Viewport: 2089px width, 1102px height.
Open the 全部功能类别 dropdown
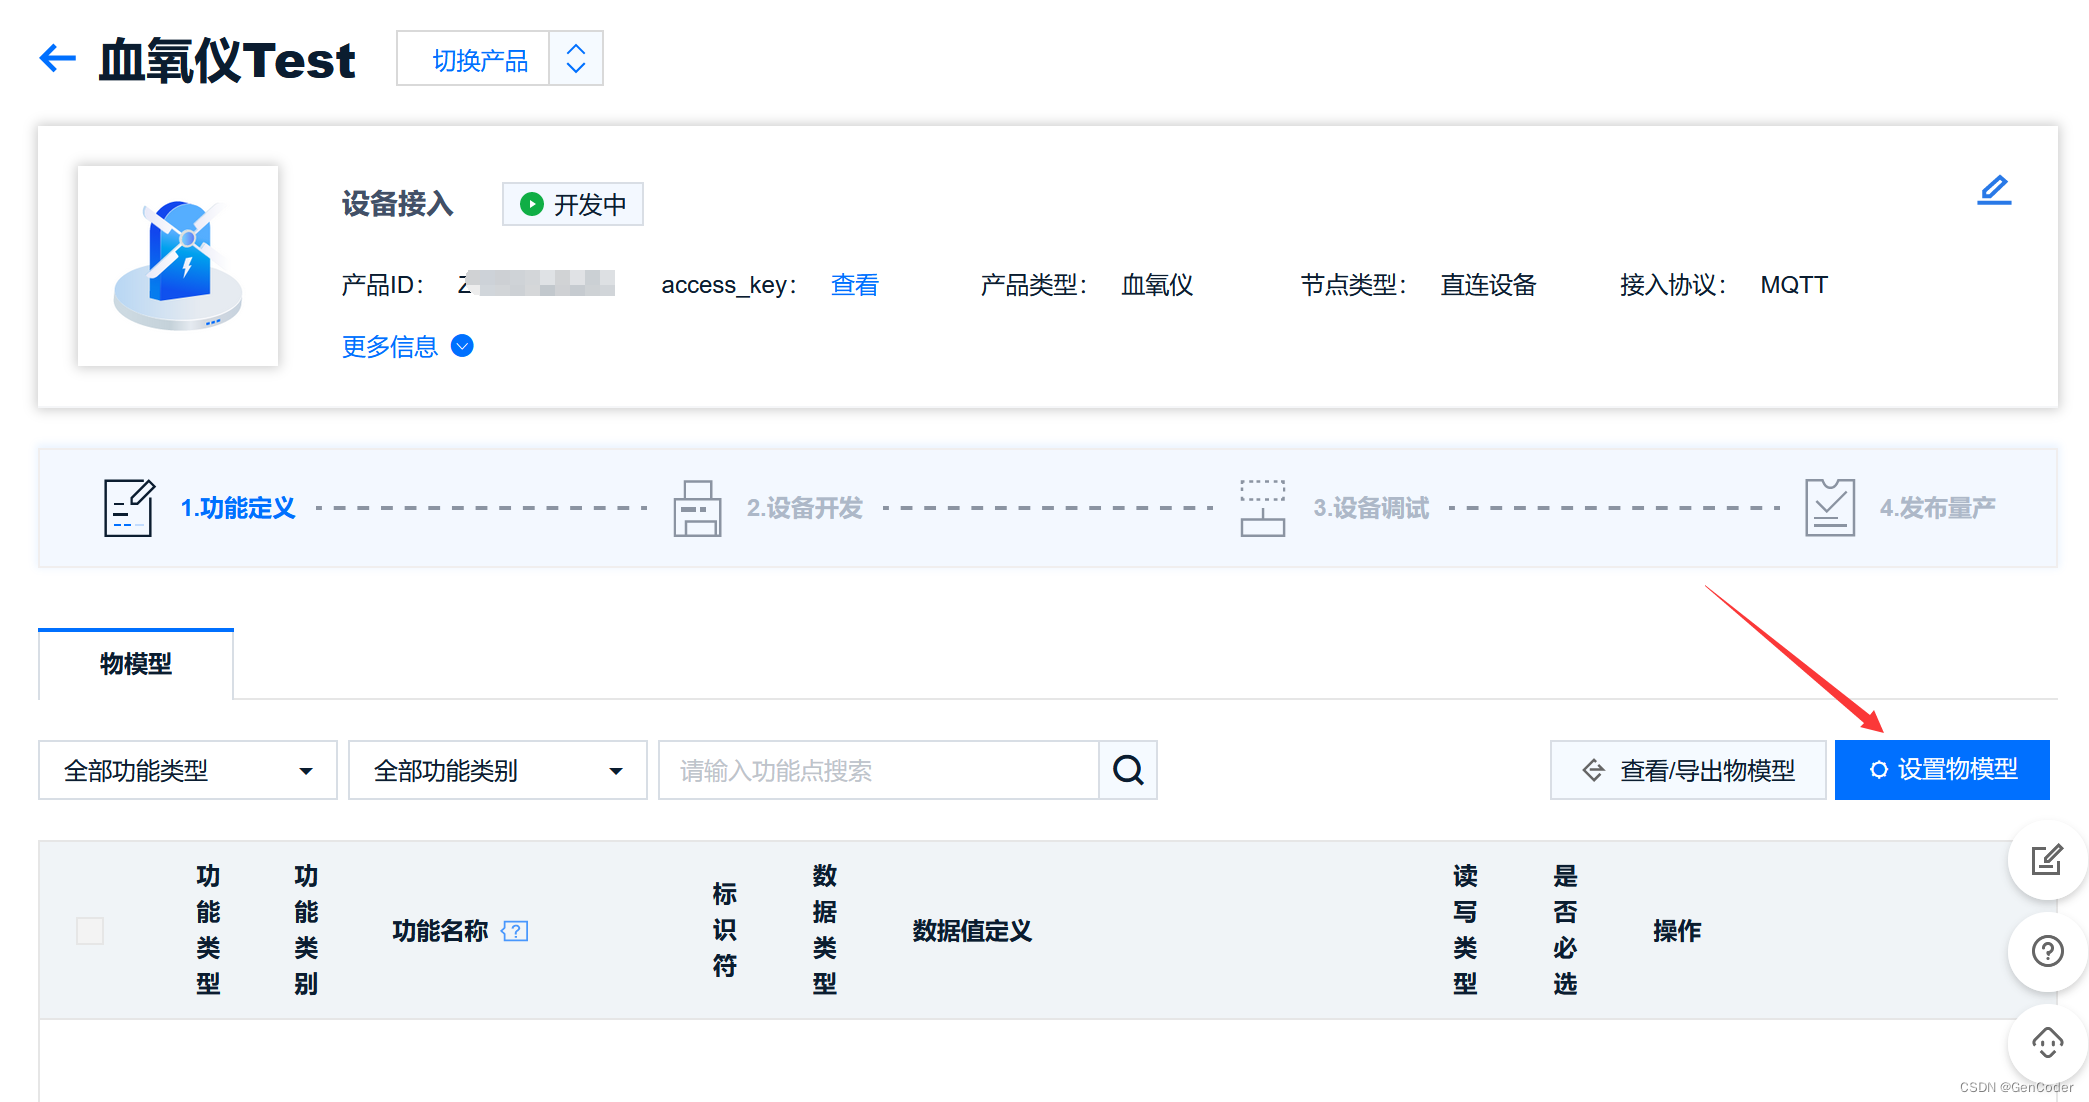(498, 770)
